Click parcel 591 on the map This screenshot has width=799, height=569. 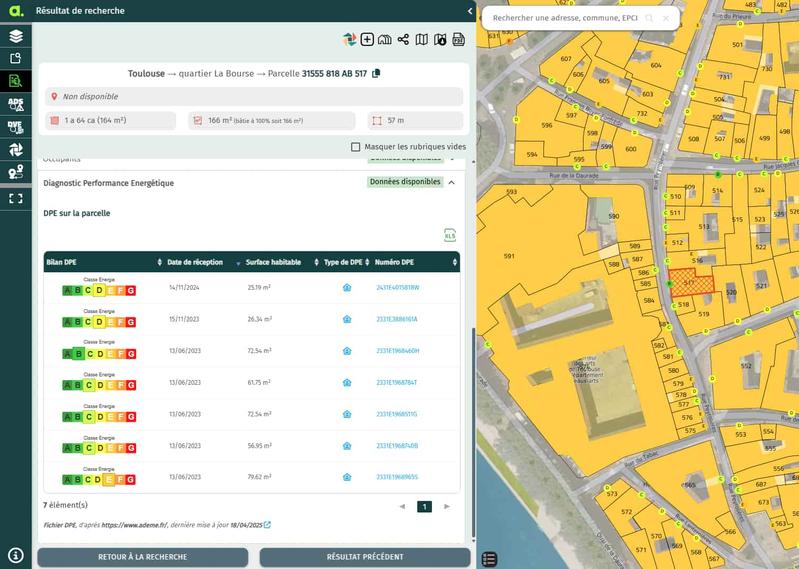(509, 256)
